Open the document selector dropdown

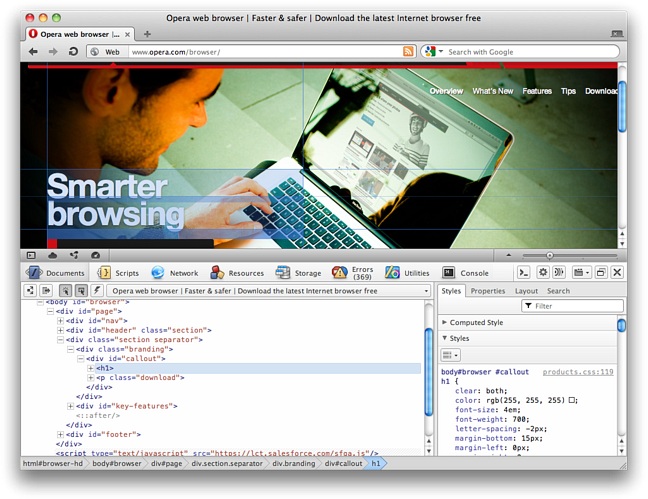point(426,291)
